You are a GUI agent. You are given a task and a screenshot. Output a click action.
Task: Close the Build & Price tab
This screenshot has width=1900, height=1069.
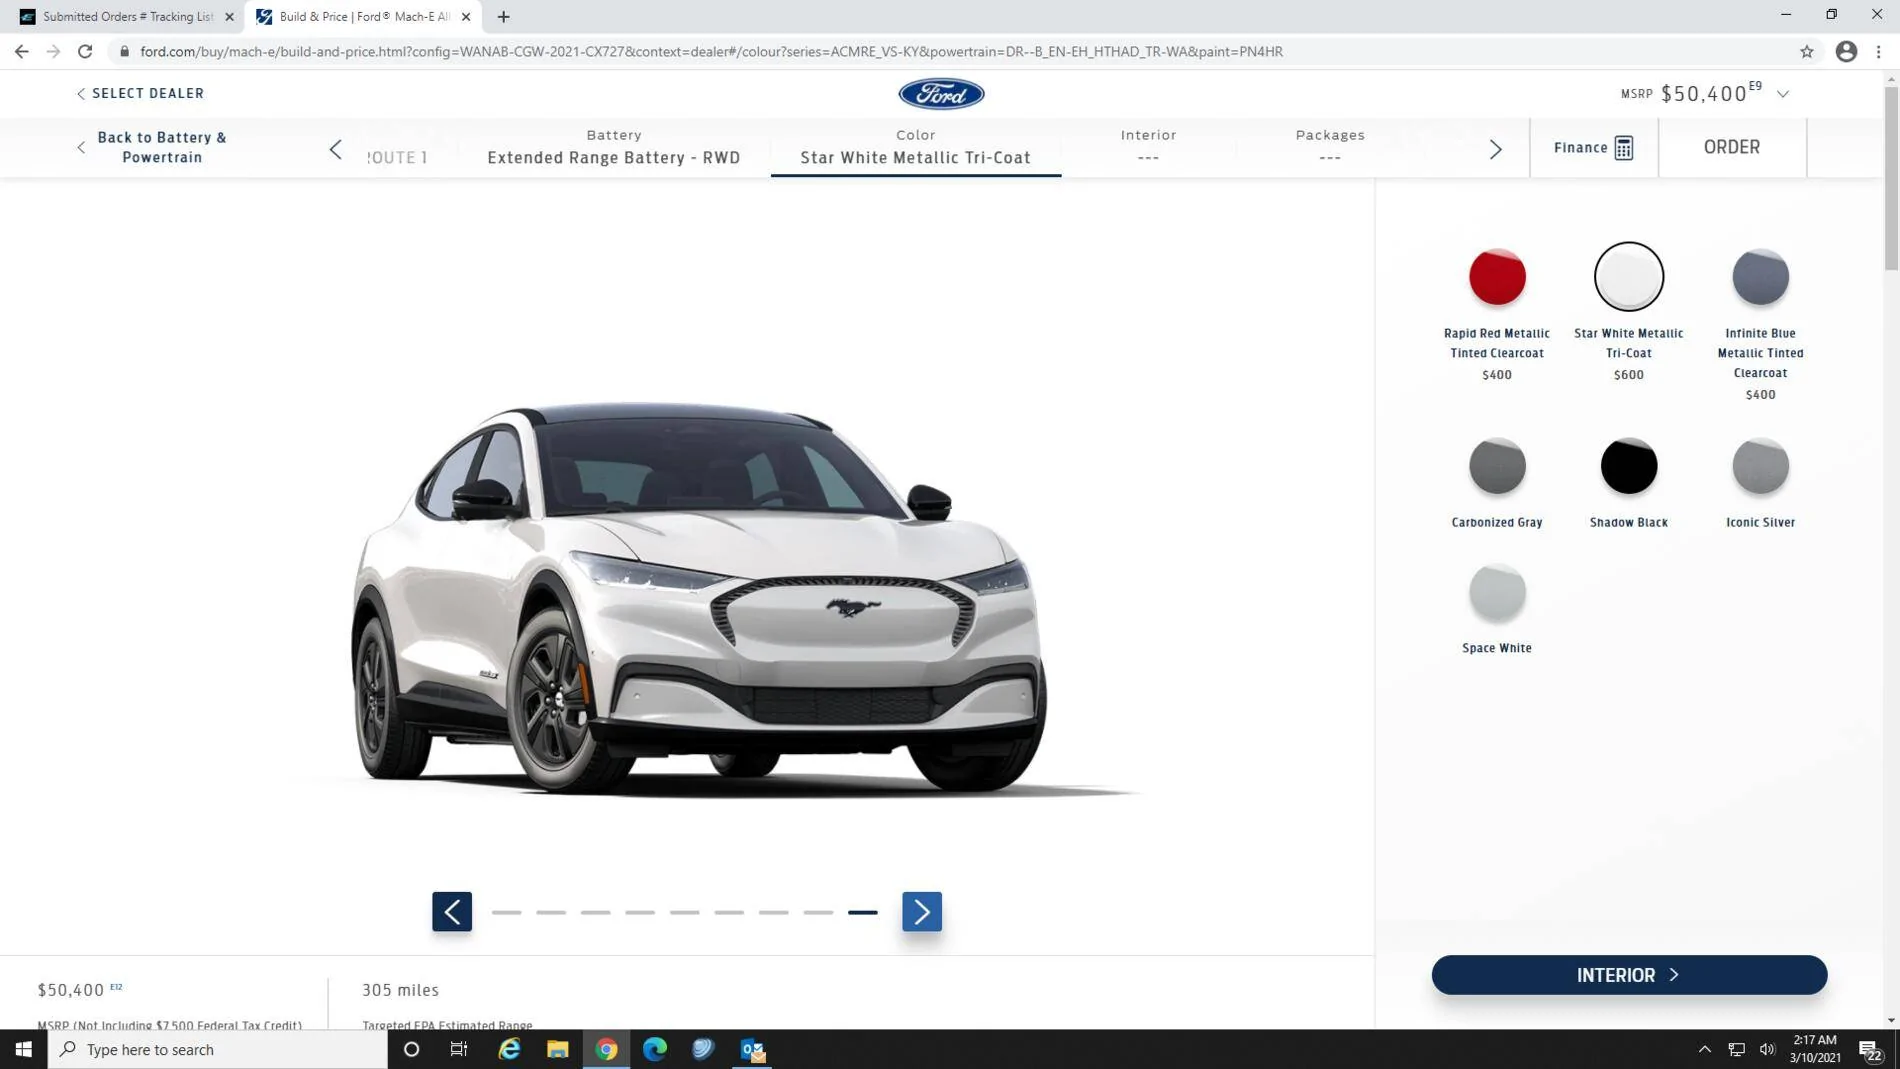pos(466,17)
